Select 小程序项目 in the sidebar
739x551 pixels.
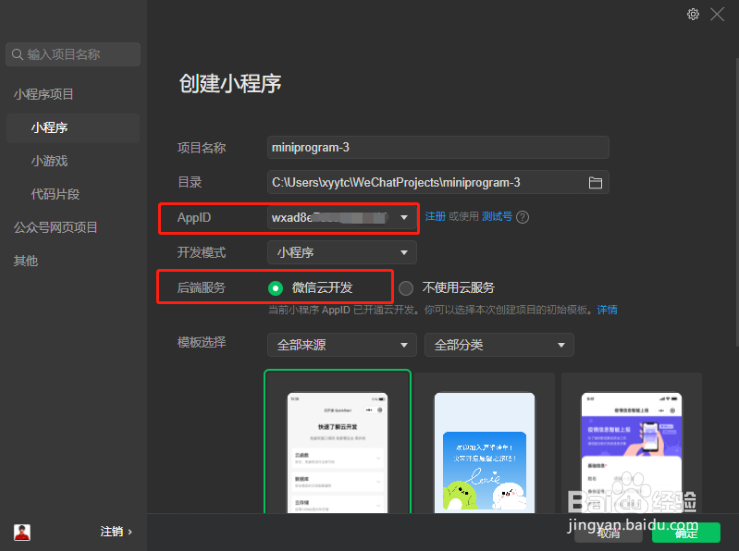point(43,94)
